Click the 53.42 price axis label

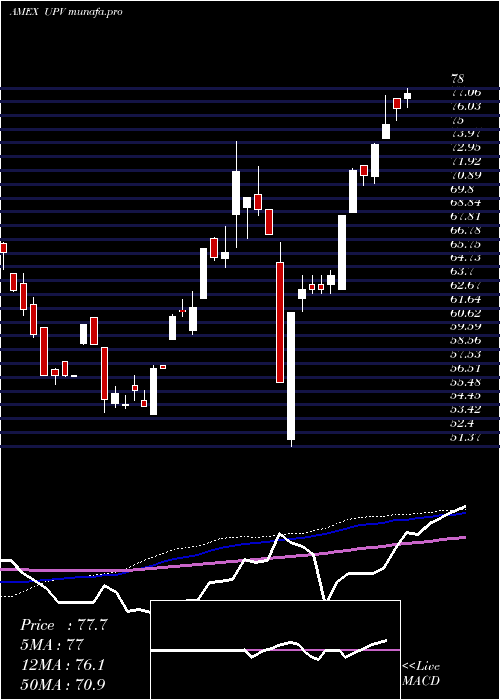[x=466, y=409]
